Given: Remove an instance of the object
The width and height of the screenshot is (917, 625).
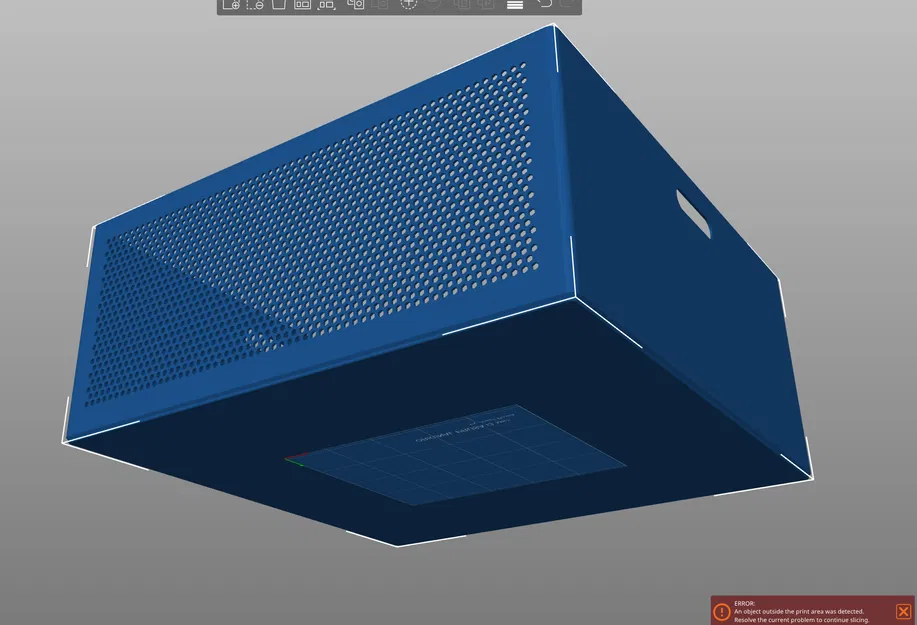Looking at the screenshot, I should [433, 5].
